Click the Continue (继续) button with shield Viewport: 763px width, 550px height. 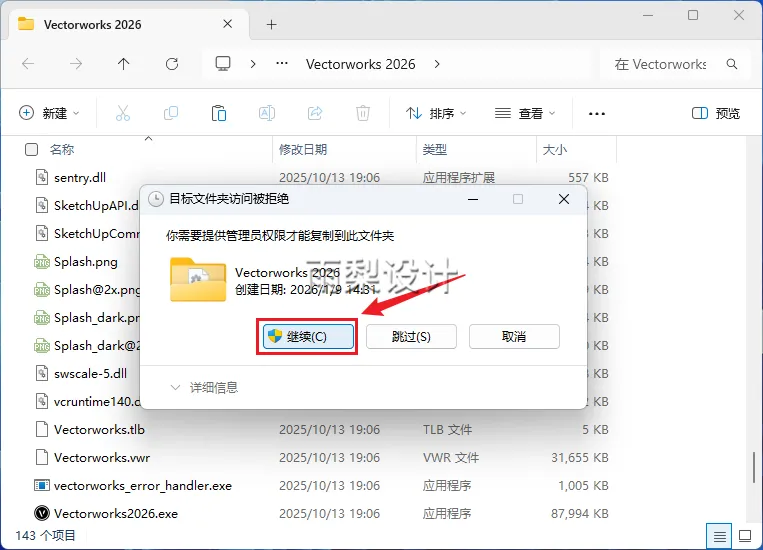pyautogui.click(x=309, y=336)
